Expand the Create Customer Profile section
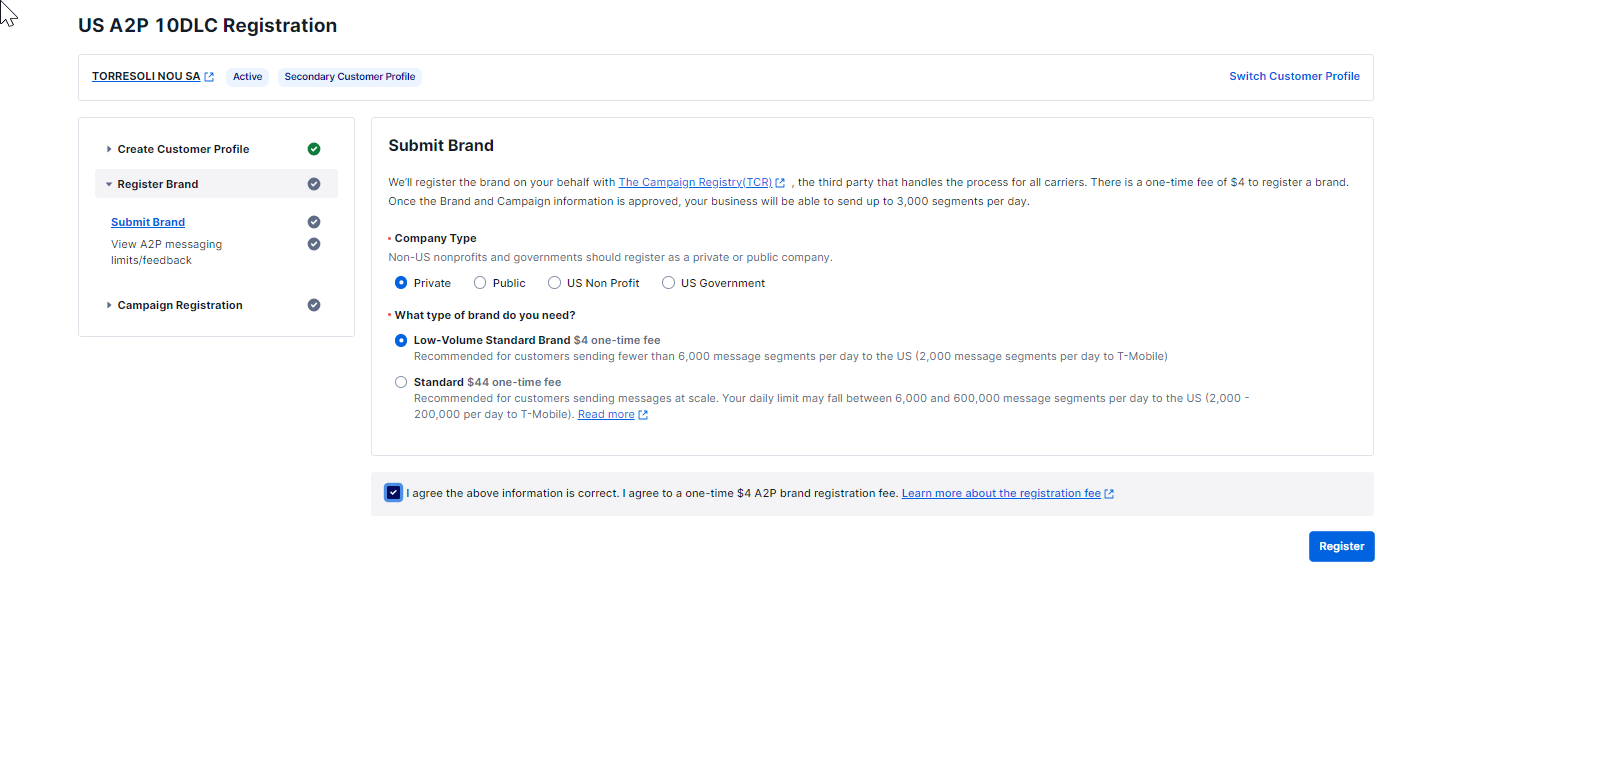Image resolution: width=1598 pixels, height=770 pixels. (x=183, y=149)
